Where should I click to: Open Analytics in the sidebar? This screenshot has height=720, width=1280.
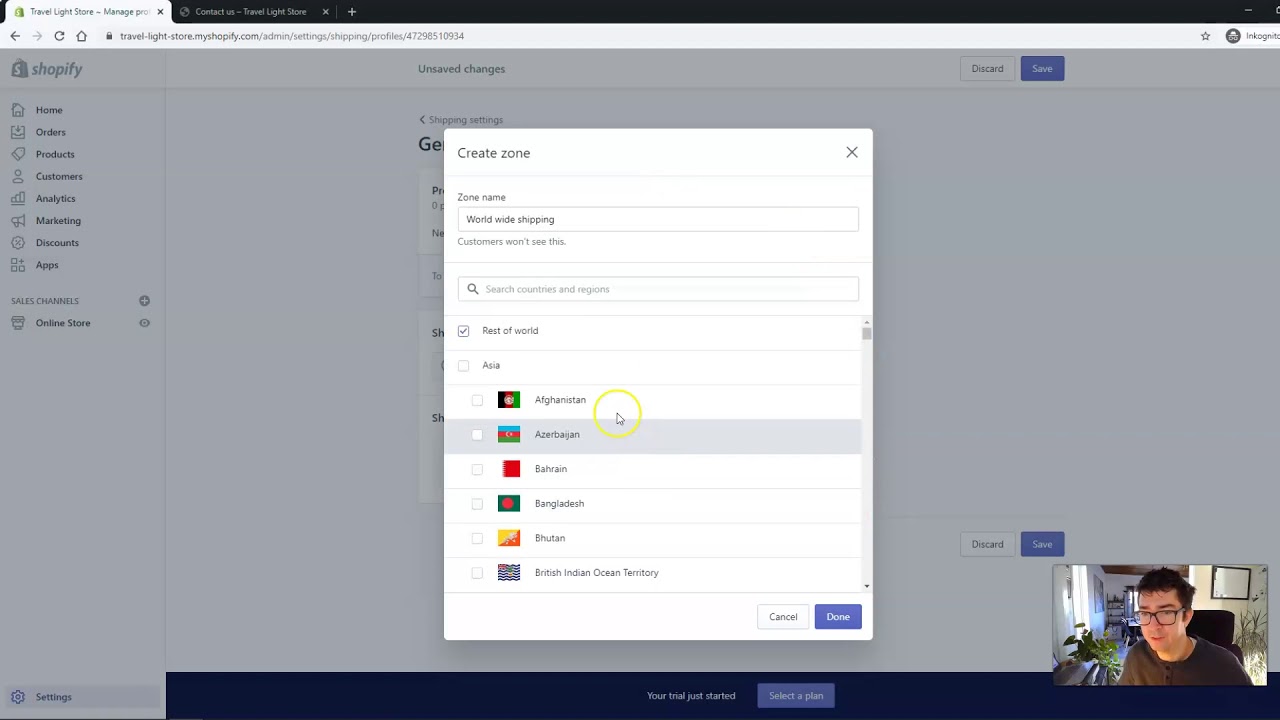click(x=56, y=198)
